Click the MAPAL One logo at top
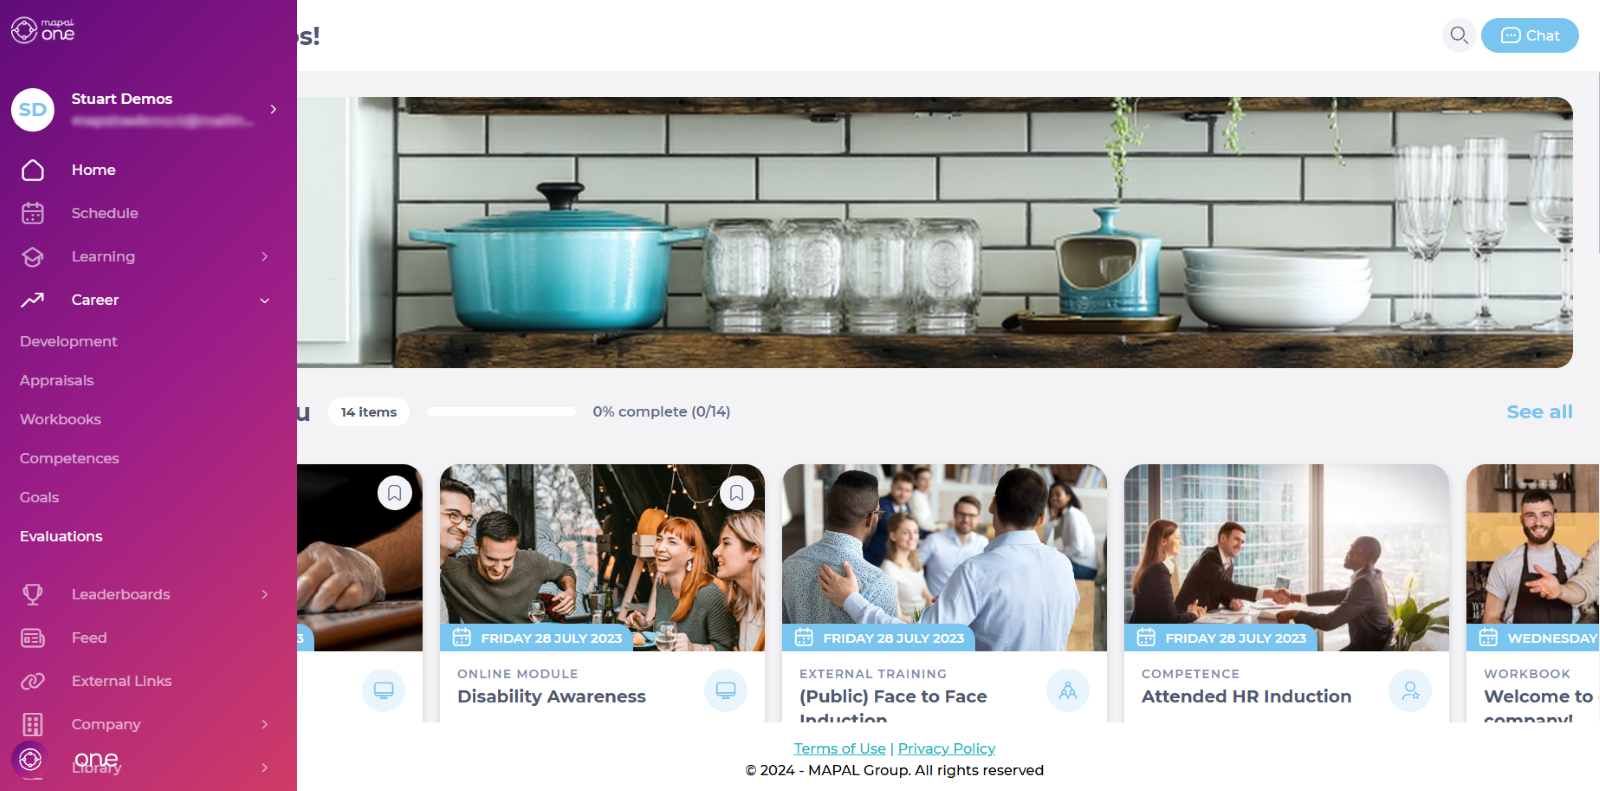 pyautogui.click(x=43, y=31)
